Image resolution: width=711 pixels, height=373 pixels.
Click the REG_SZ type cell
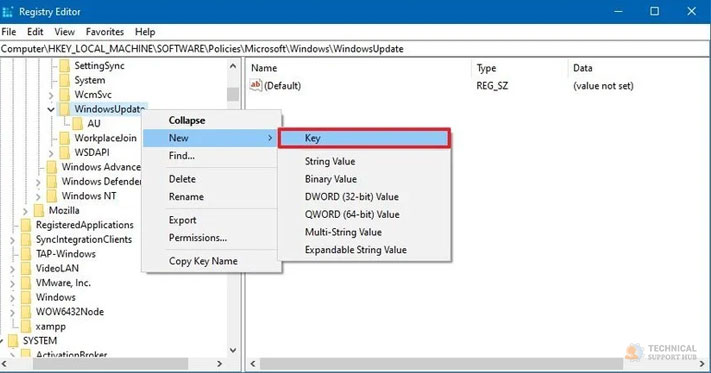[x=492, y=86]
